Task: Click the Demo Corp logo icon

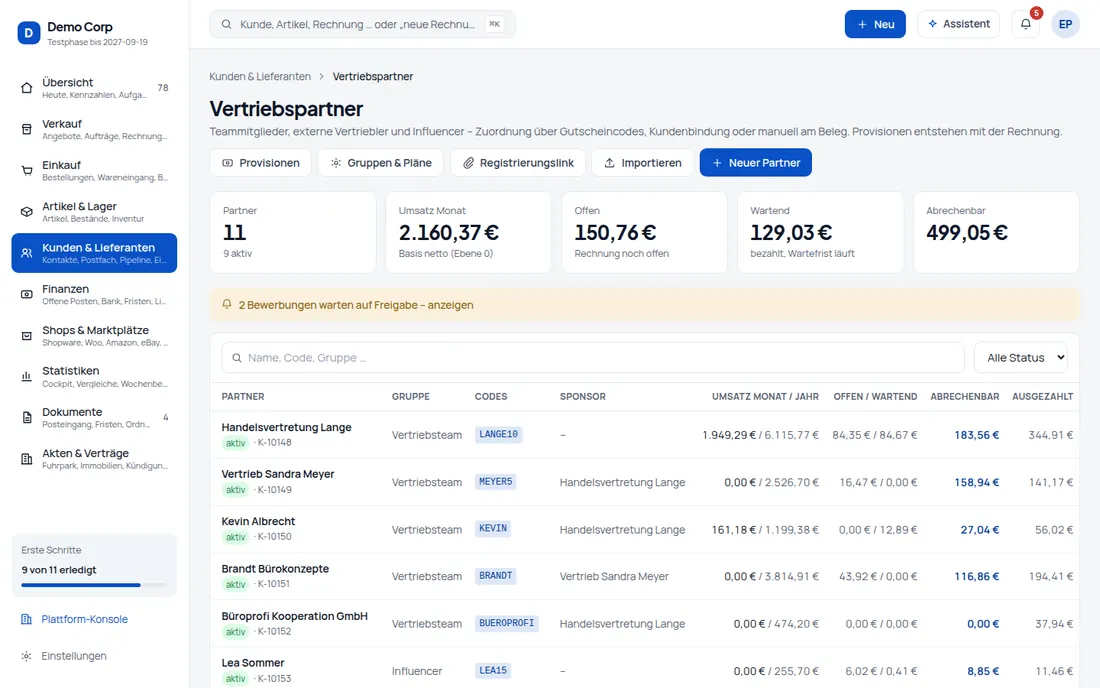Action: [29, 33]
